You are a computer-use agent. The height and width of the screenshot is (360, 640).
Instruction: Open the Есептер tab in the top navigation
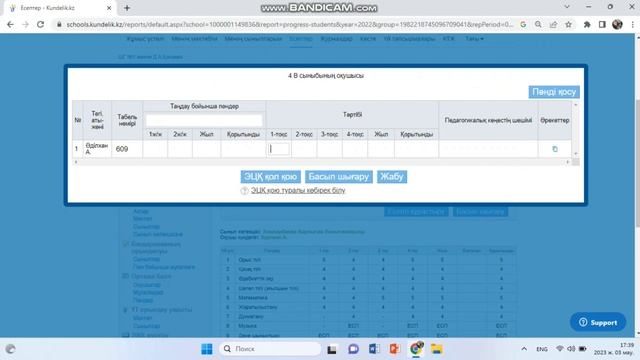click(301, 39)
